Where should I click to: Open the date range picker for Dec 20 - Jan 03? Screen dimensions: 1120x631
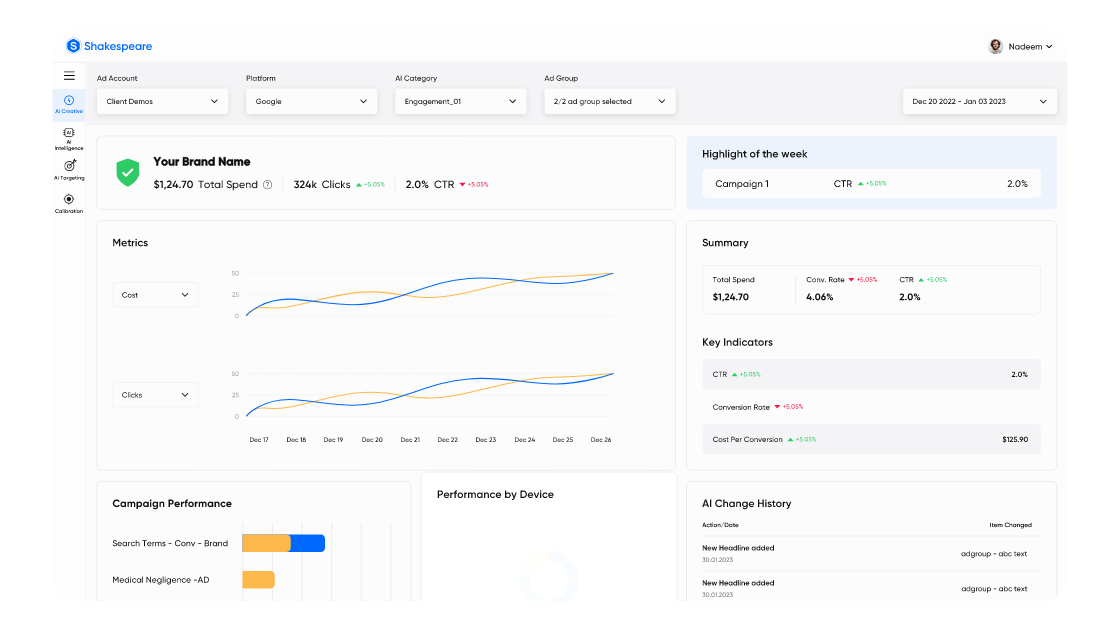coord(979,101)
